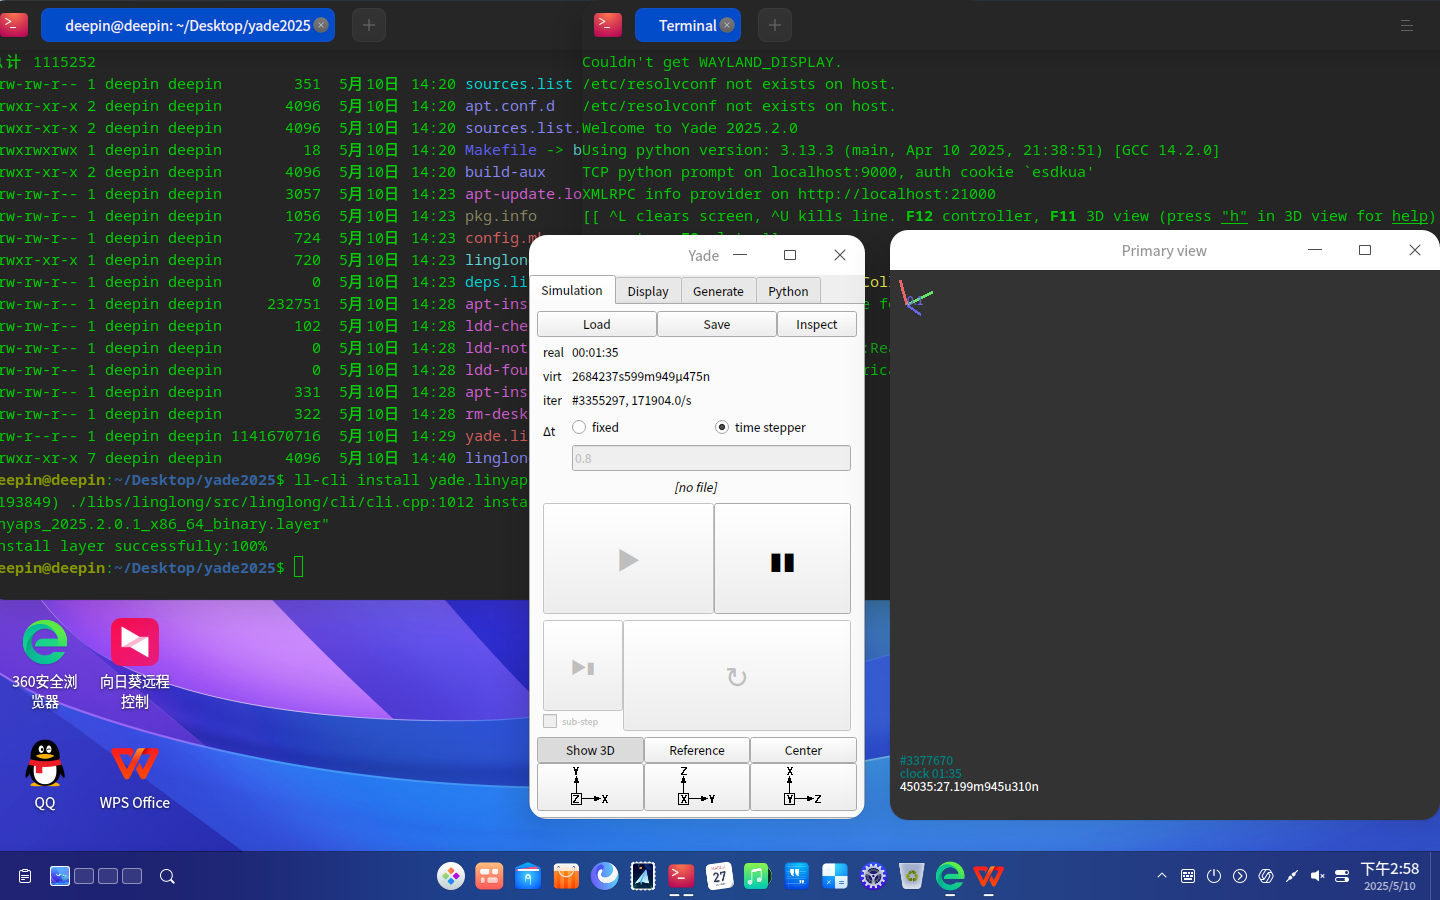The height and width of the screenshot is (900, 1440).
Task: Open the right Terminal hamburger menu
Action: pyautogui.click(x=1407, y=25)
